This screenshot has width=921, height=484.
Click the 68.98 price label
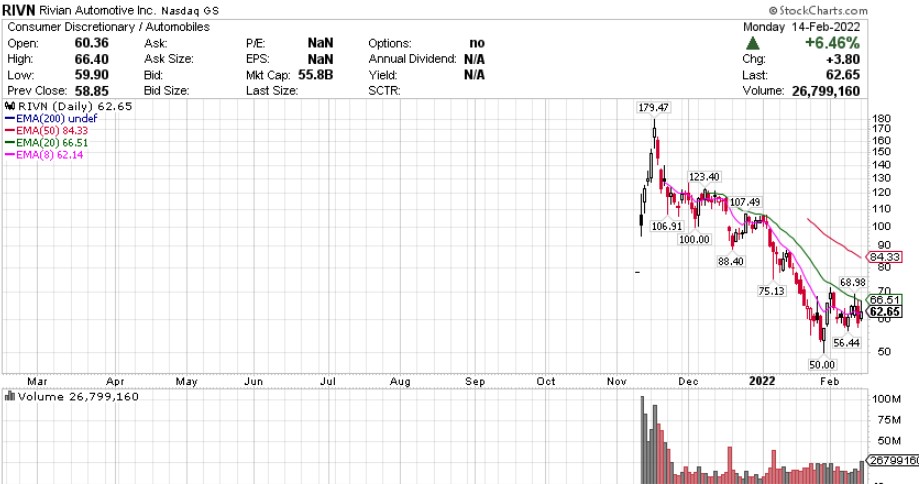point(852,283)
